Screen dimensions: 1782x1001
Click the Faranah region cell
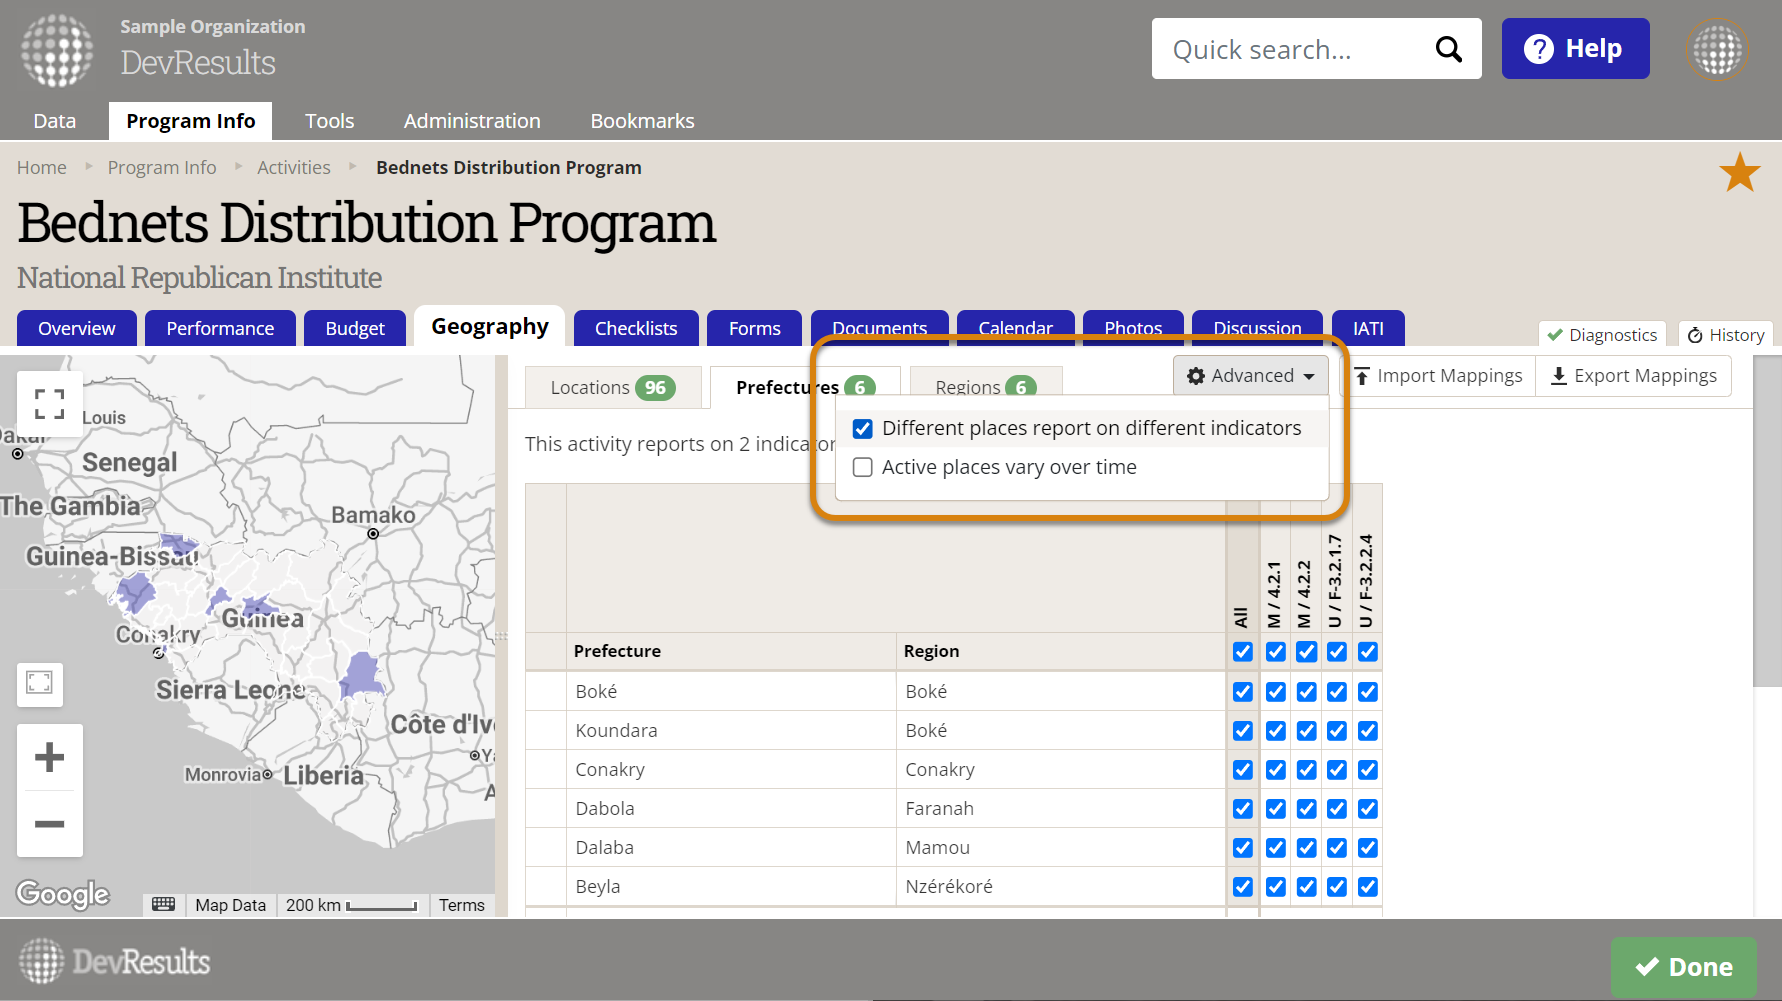(x=1061, y=809)
